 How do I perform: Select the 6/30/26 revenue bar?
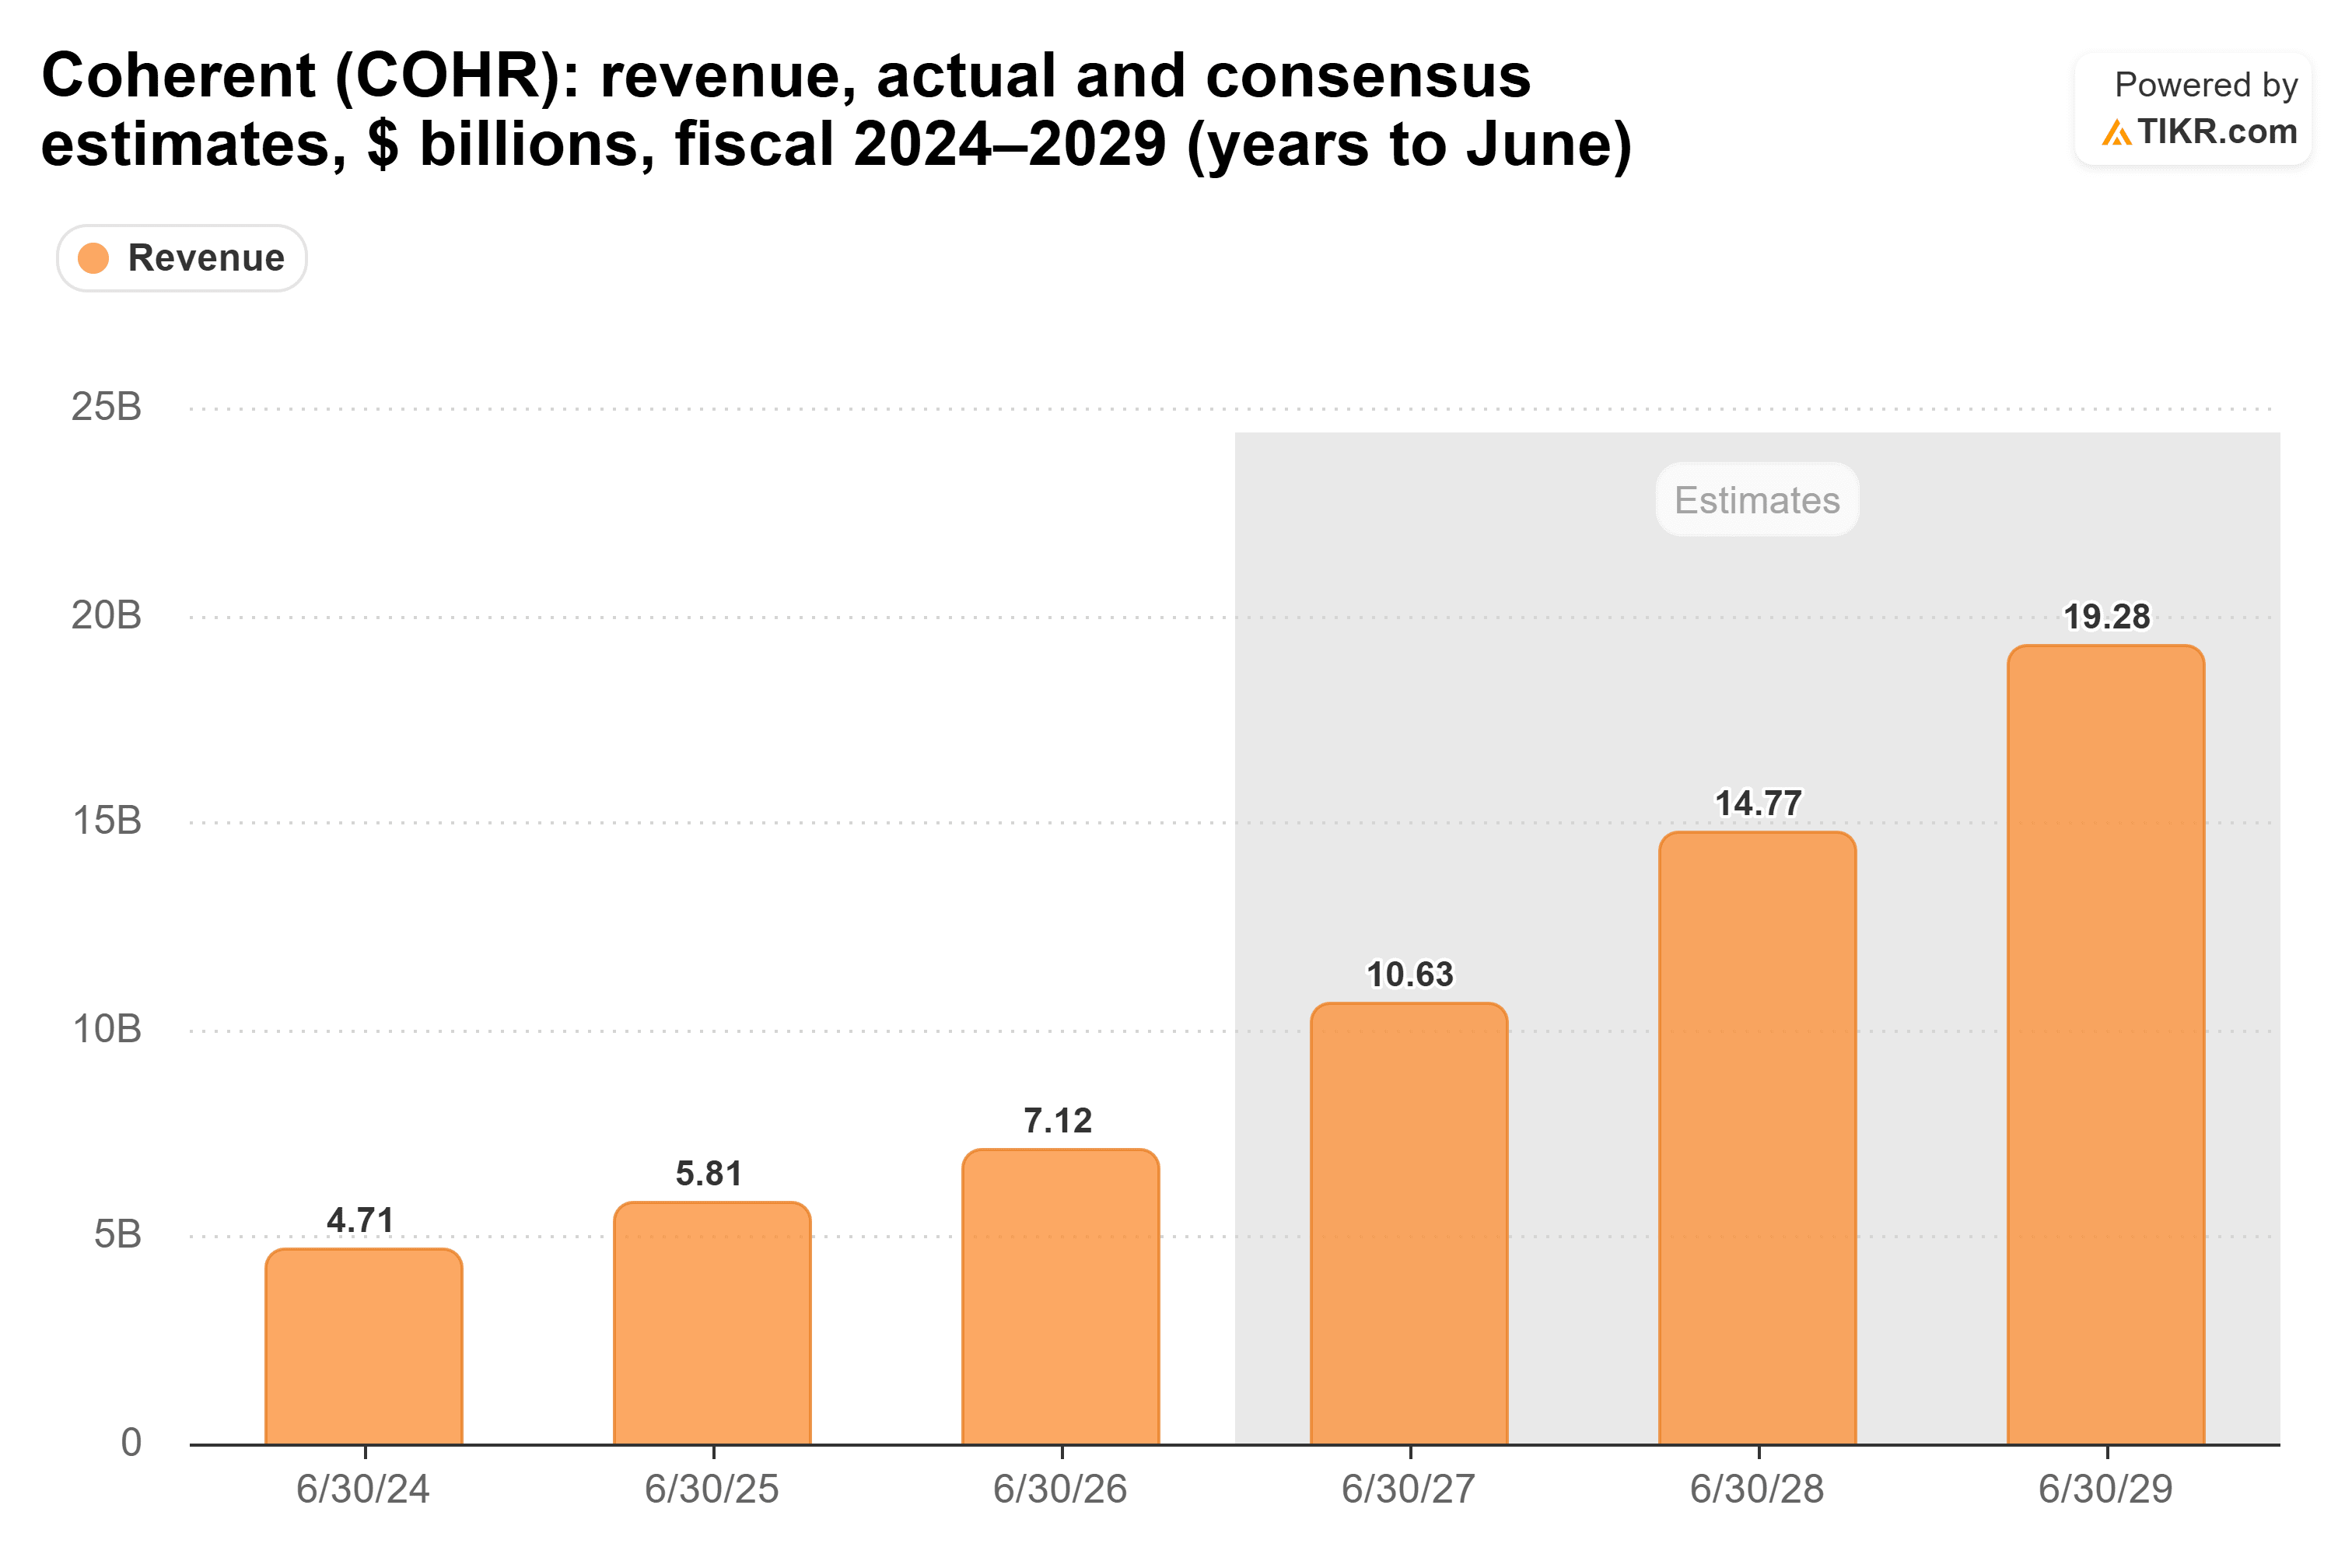tap(1060, 1296)
